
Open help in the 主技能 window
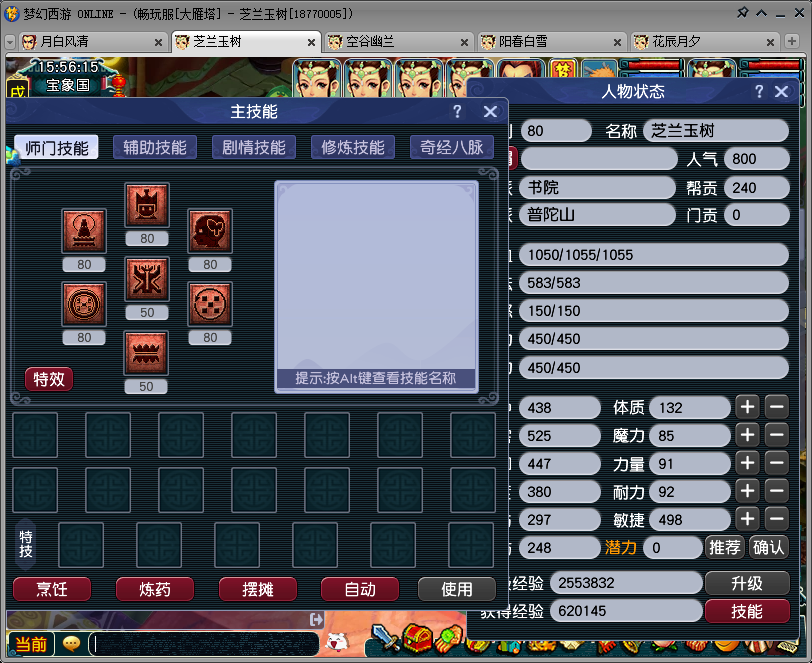point(457,111)
